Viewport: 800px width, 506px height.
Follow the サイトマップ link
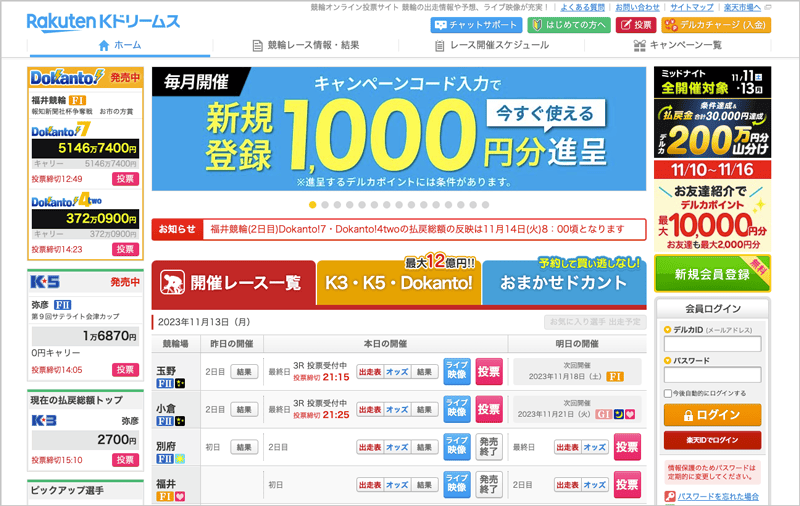[692, 8]
